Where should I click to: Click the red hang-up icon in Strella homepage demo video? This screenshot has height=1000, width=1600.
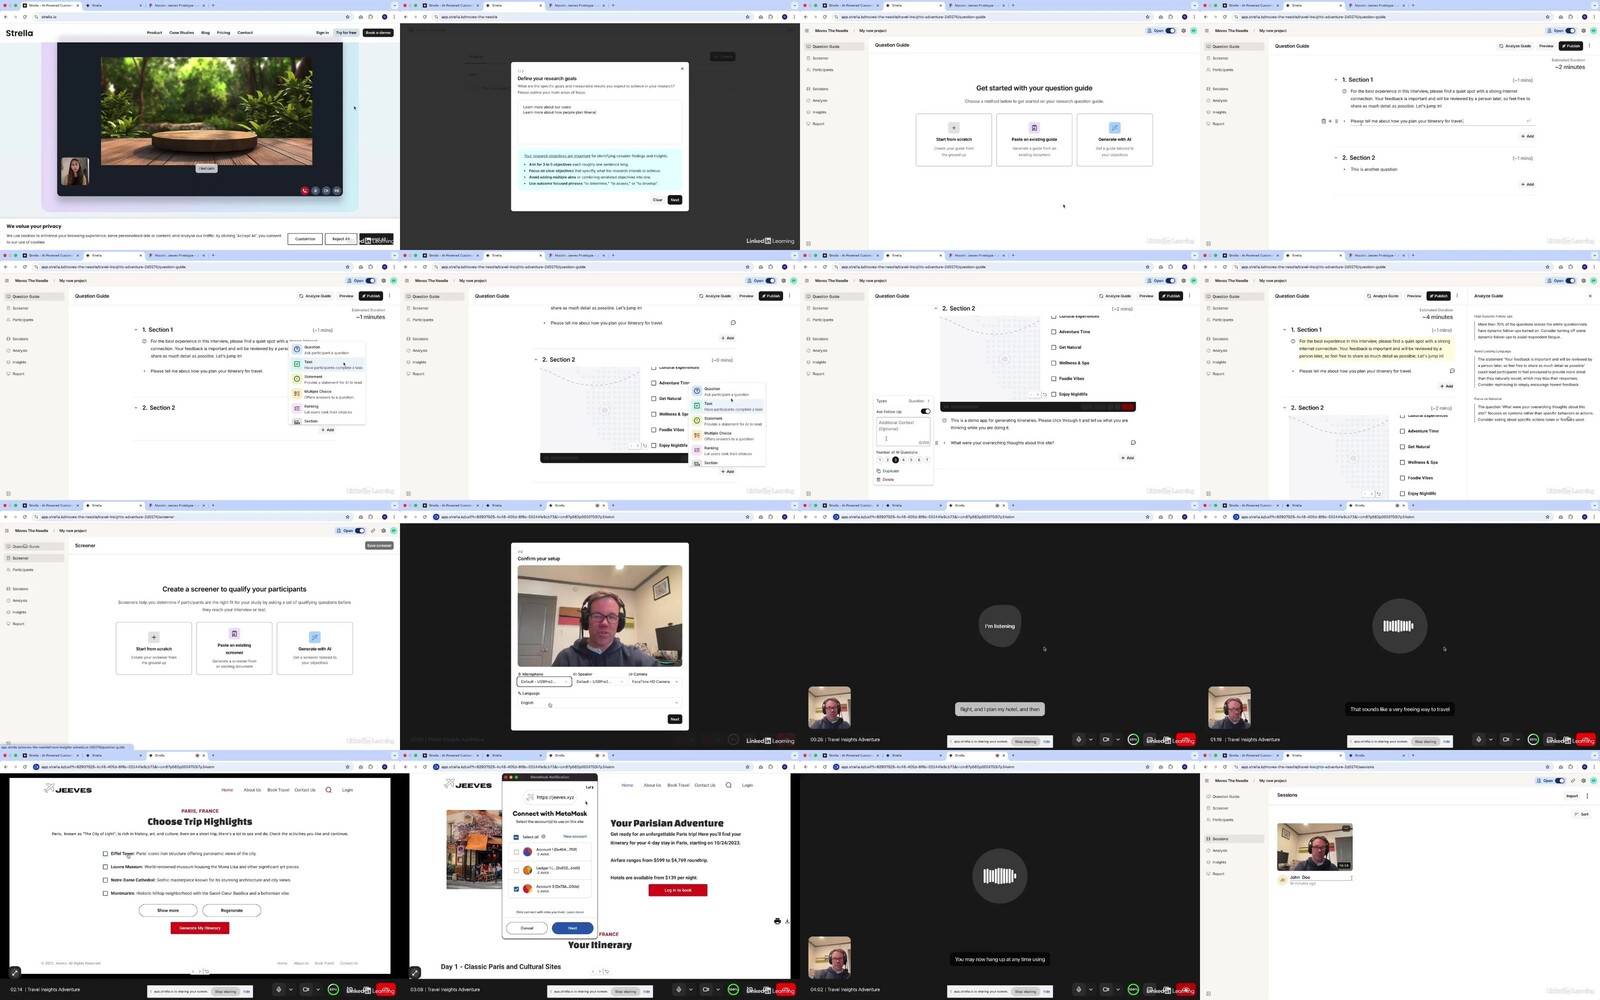[x=305, y=190]
